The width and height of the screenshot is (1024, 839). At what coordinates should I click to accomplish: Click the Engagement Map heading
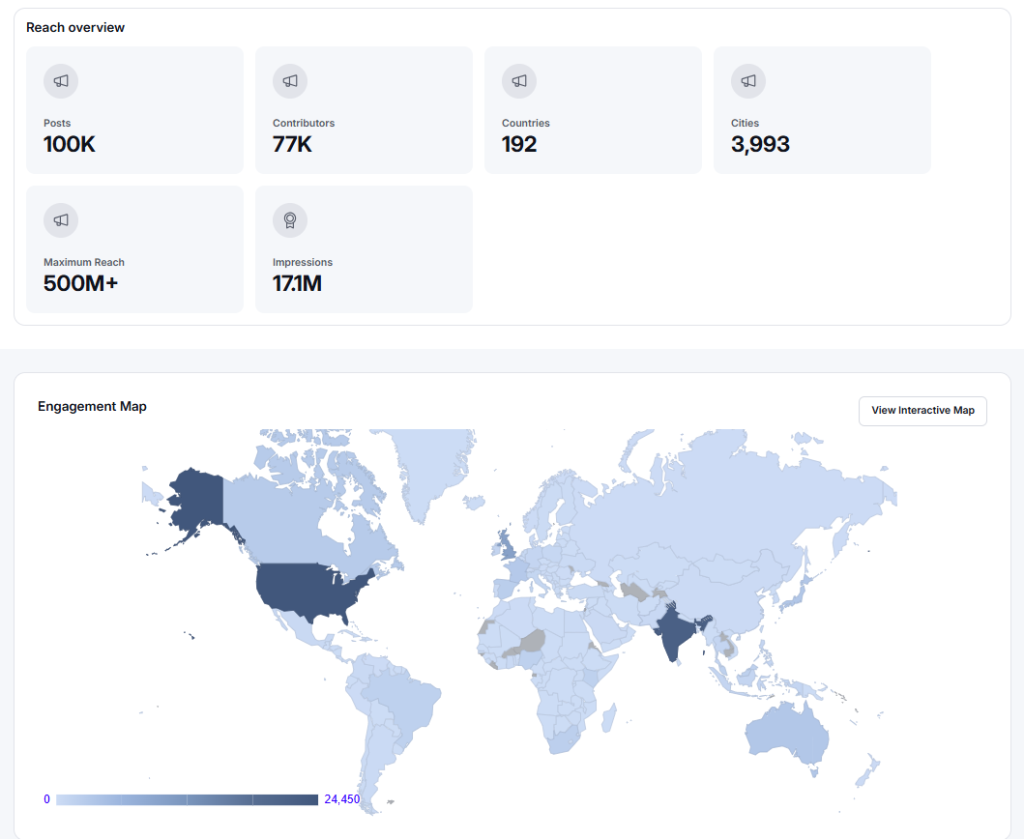point(92,406)
